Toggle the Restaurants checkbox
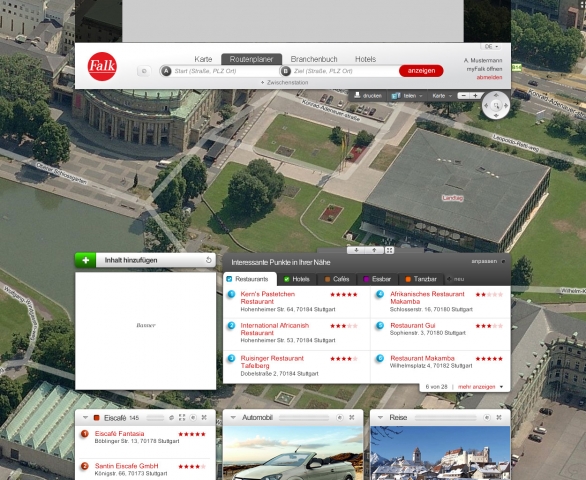Screen dimensions: 586x480 pyautogui.click(x=229, y=279)
